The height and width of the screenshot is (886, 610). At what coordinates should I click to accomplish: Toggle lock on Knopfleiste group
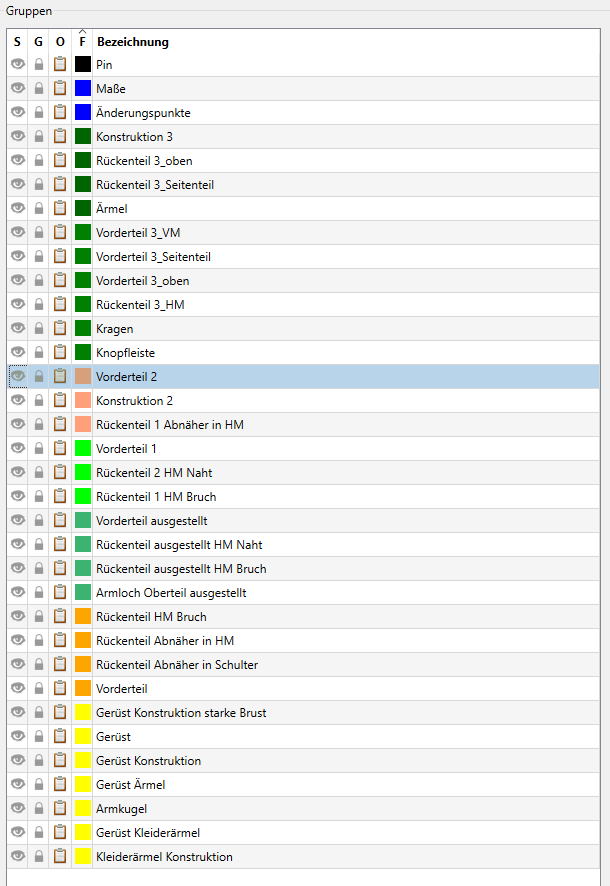pos(39,353)
